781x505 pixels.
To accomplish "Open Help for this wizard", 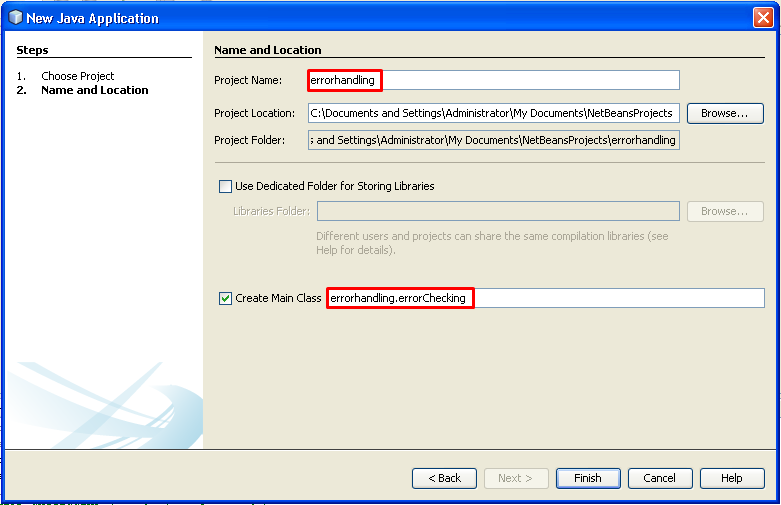I will coord(732,478).
